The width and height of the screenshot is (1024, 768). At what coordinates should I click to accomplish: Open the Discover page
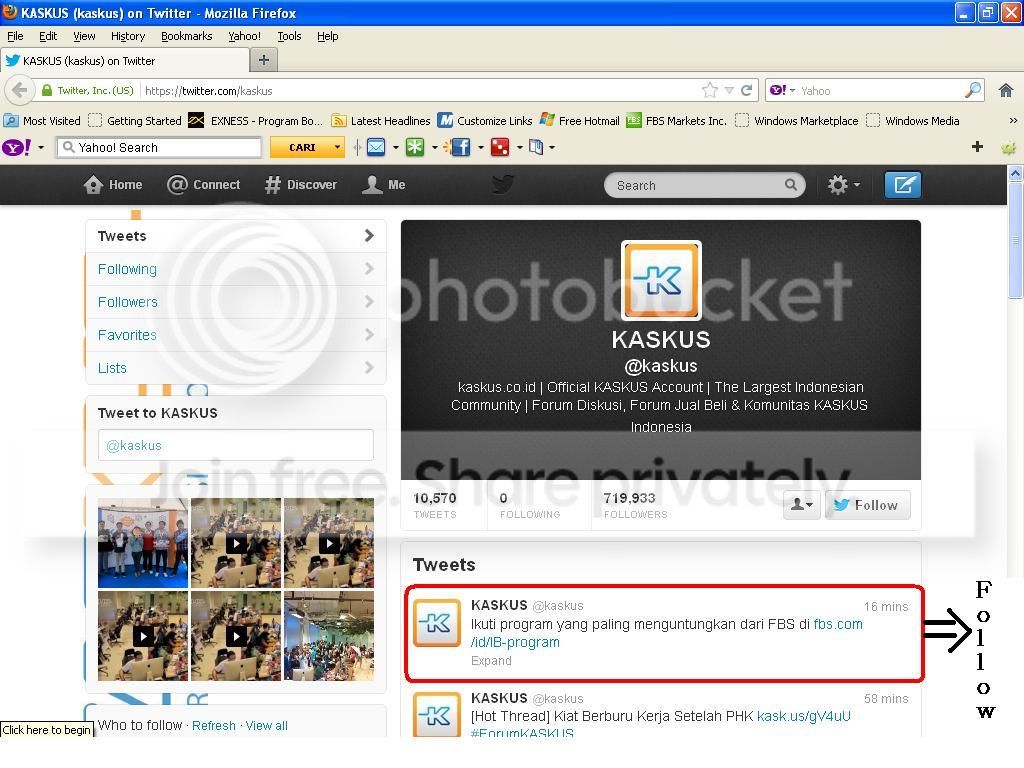point(300,185)
